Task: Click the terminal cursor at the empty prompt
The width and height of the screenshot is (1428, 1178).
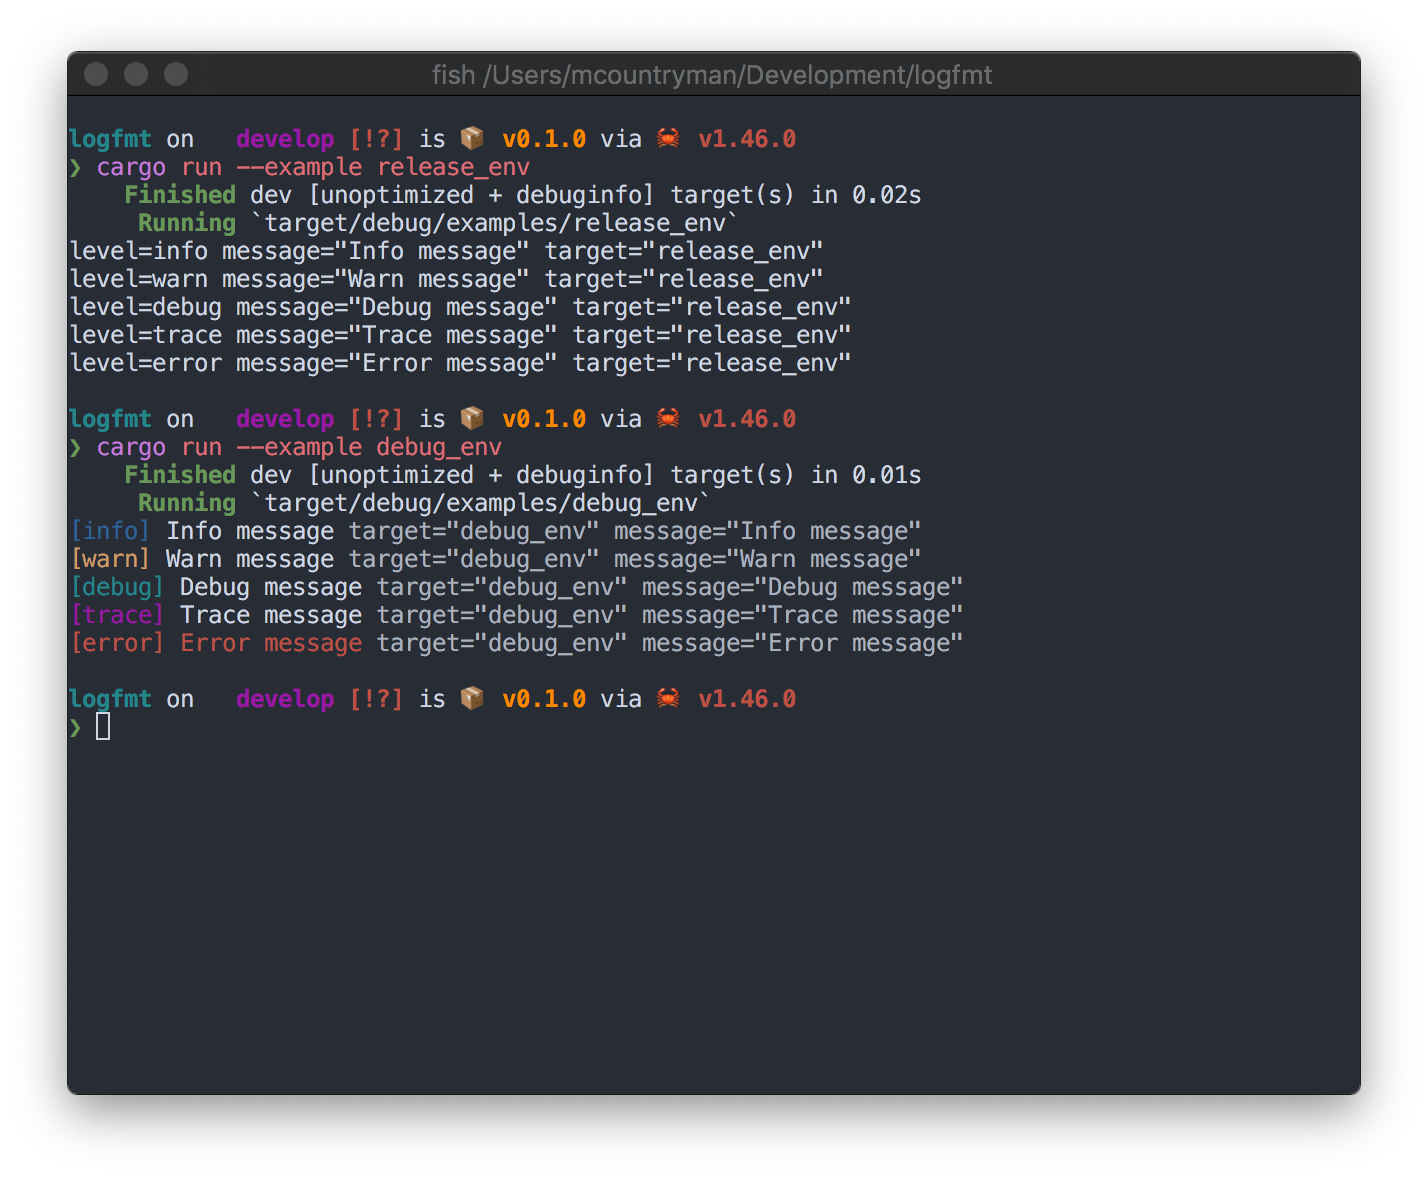Action: 103,727
